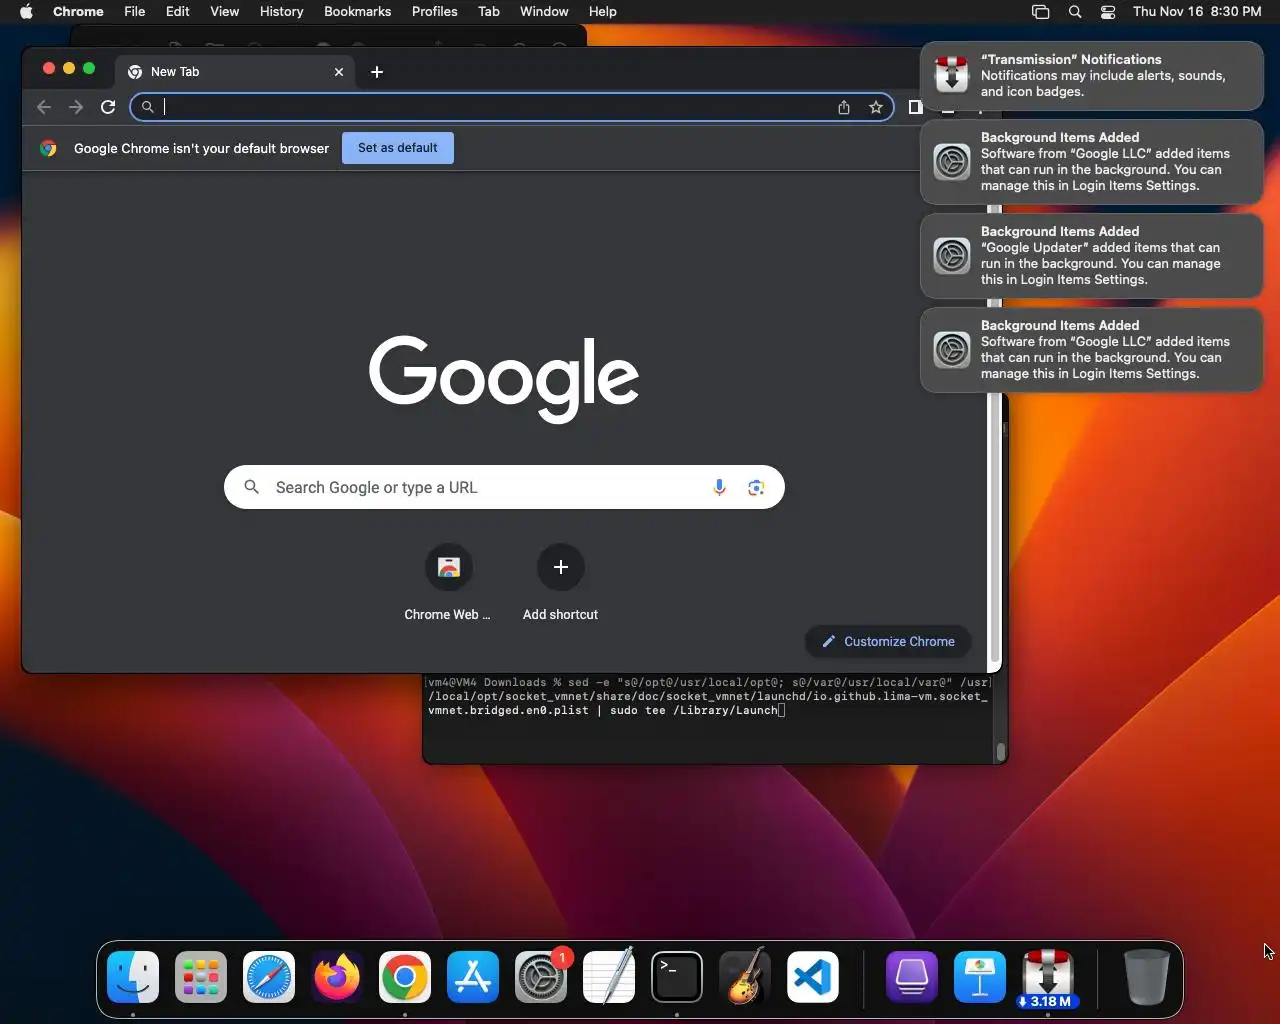This screenshot has width=1280, height=1024.
Task: Open the Google Updater background items notification
Action: (1092, 256)
